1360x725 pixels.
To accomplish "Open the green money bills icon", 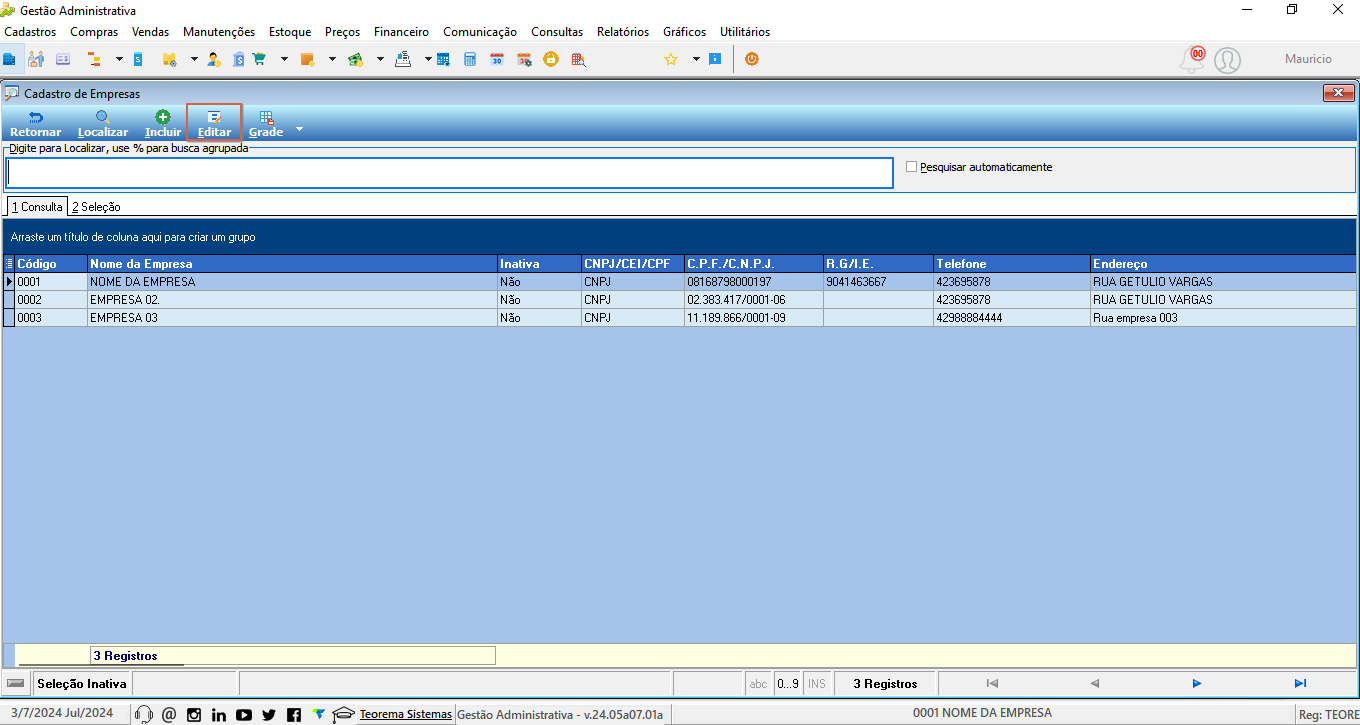I will (355, 60).
